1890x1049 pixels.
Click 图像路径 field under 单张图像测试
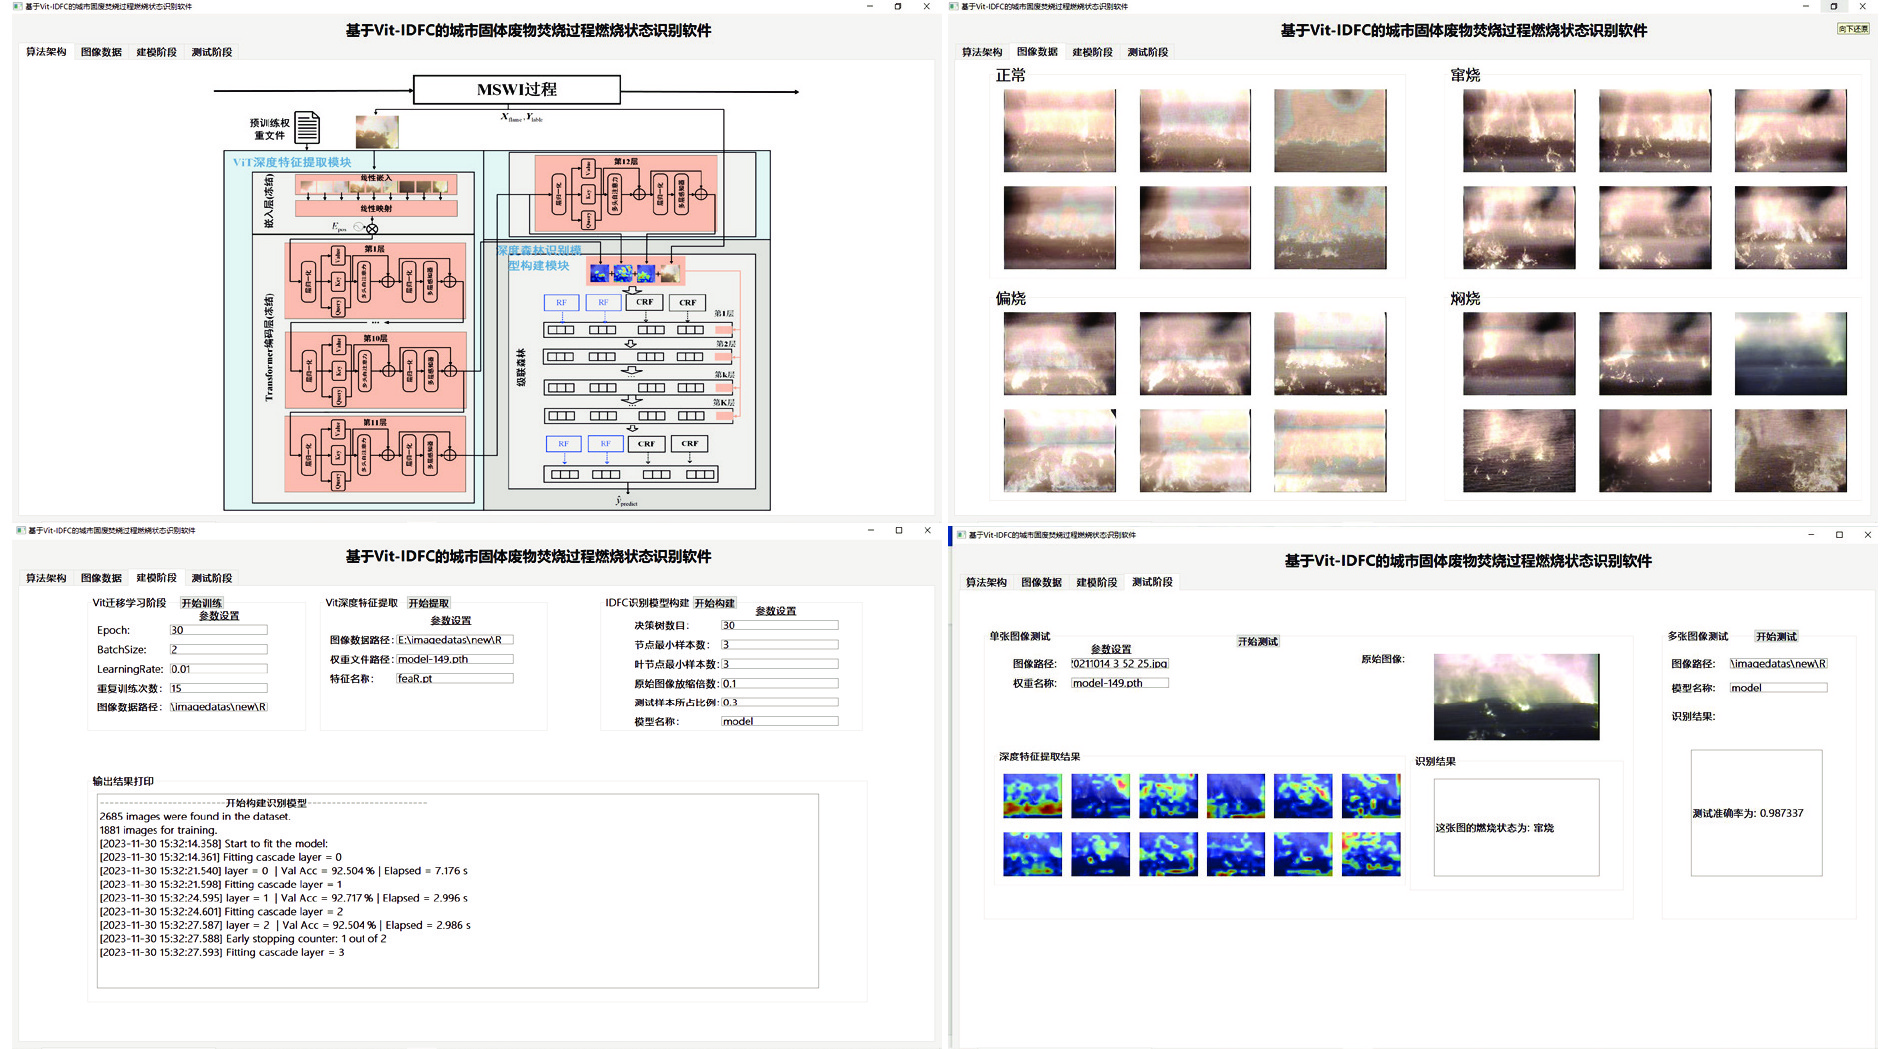click(1120, 664)
